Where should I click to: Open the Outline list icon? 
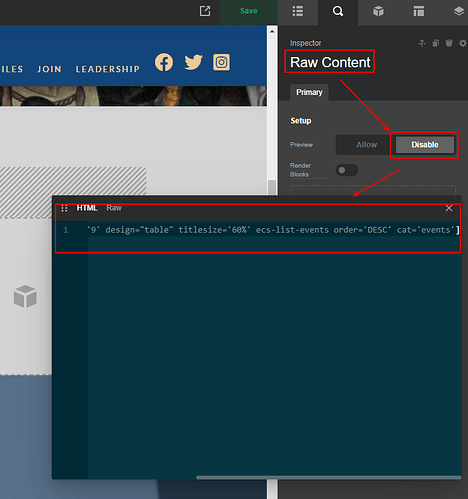(x=298, y=11)
